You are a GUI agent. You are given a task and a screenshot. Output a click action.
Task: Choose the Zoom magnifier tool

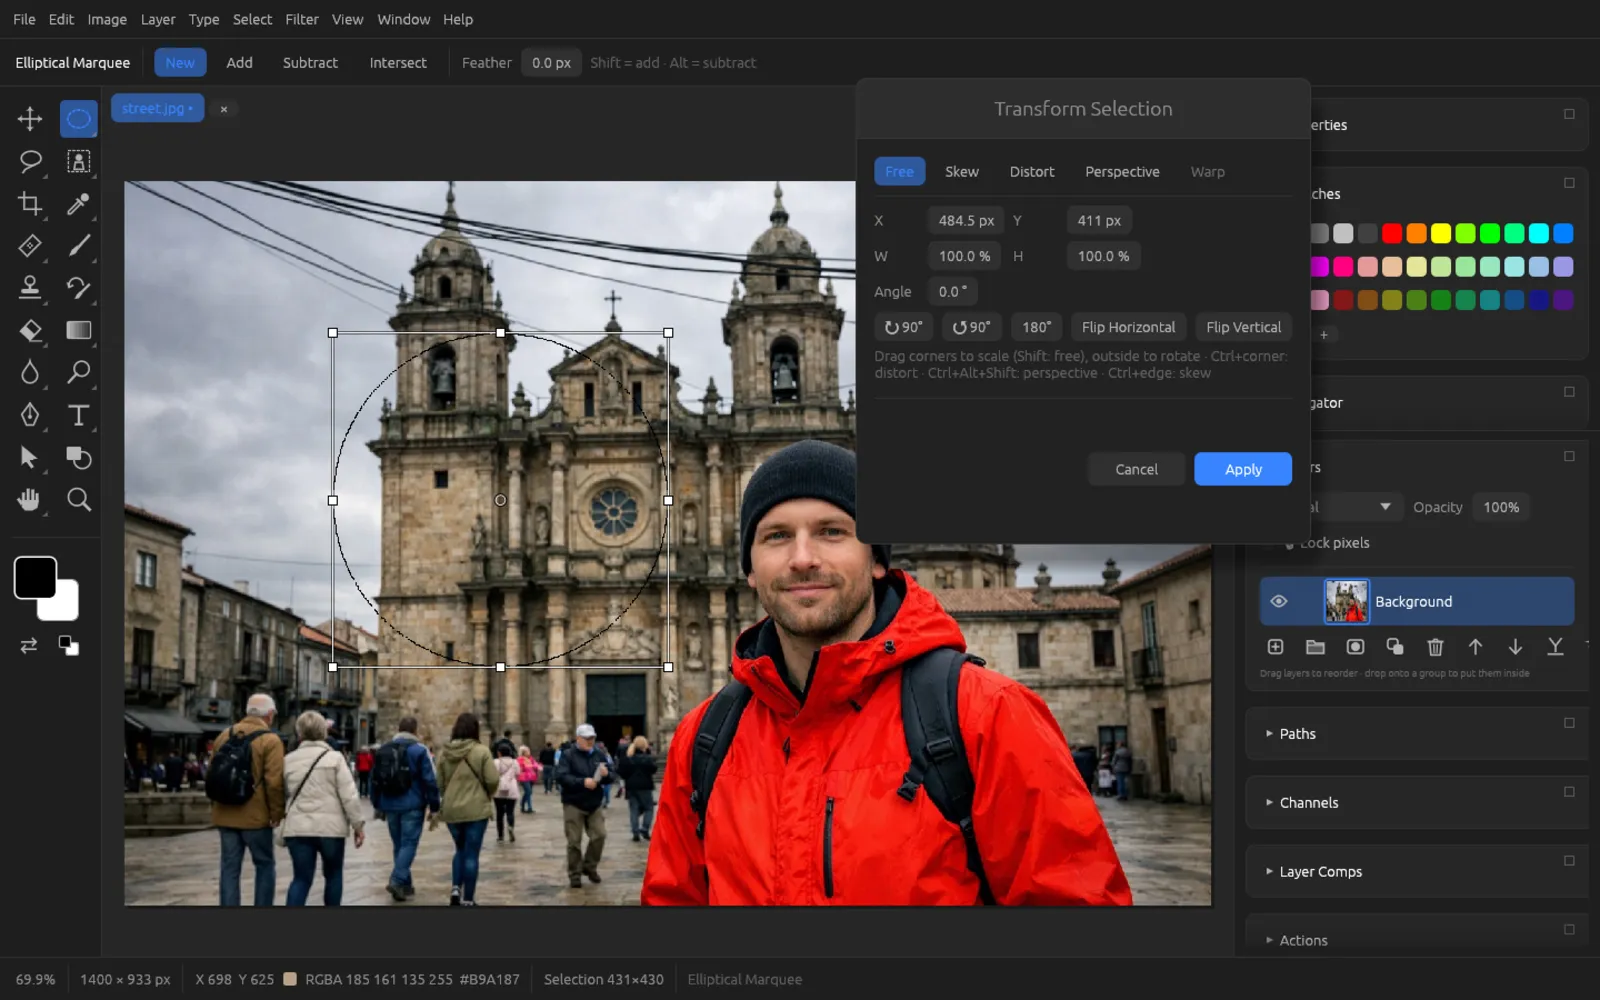(x=78, y=499)
